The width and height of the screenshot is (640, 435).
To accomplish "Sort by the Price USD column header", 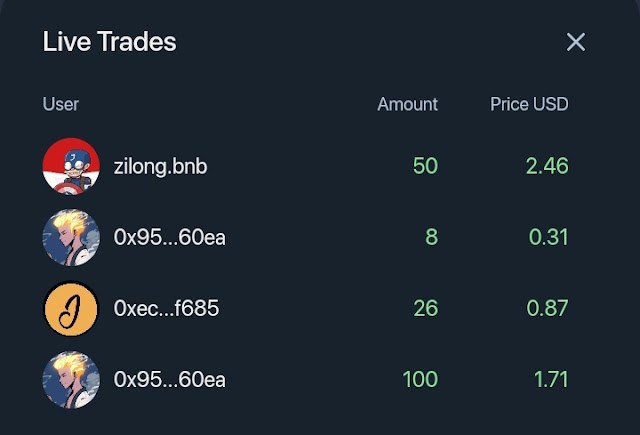I will (x=529, y=104).
